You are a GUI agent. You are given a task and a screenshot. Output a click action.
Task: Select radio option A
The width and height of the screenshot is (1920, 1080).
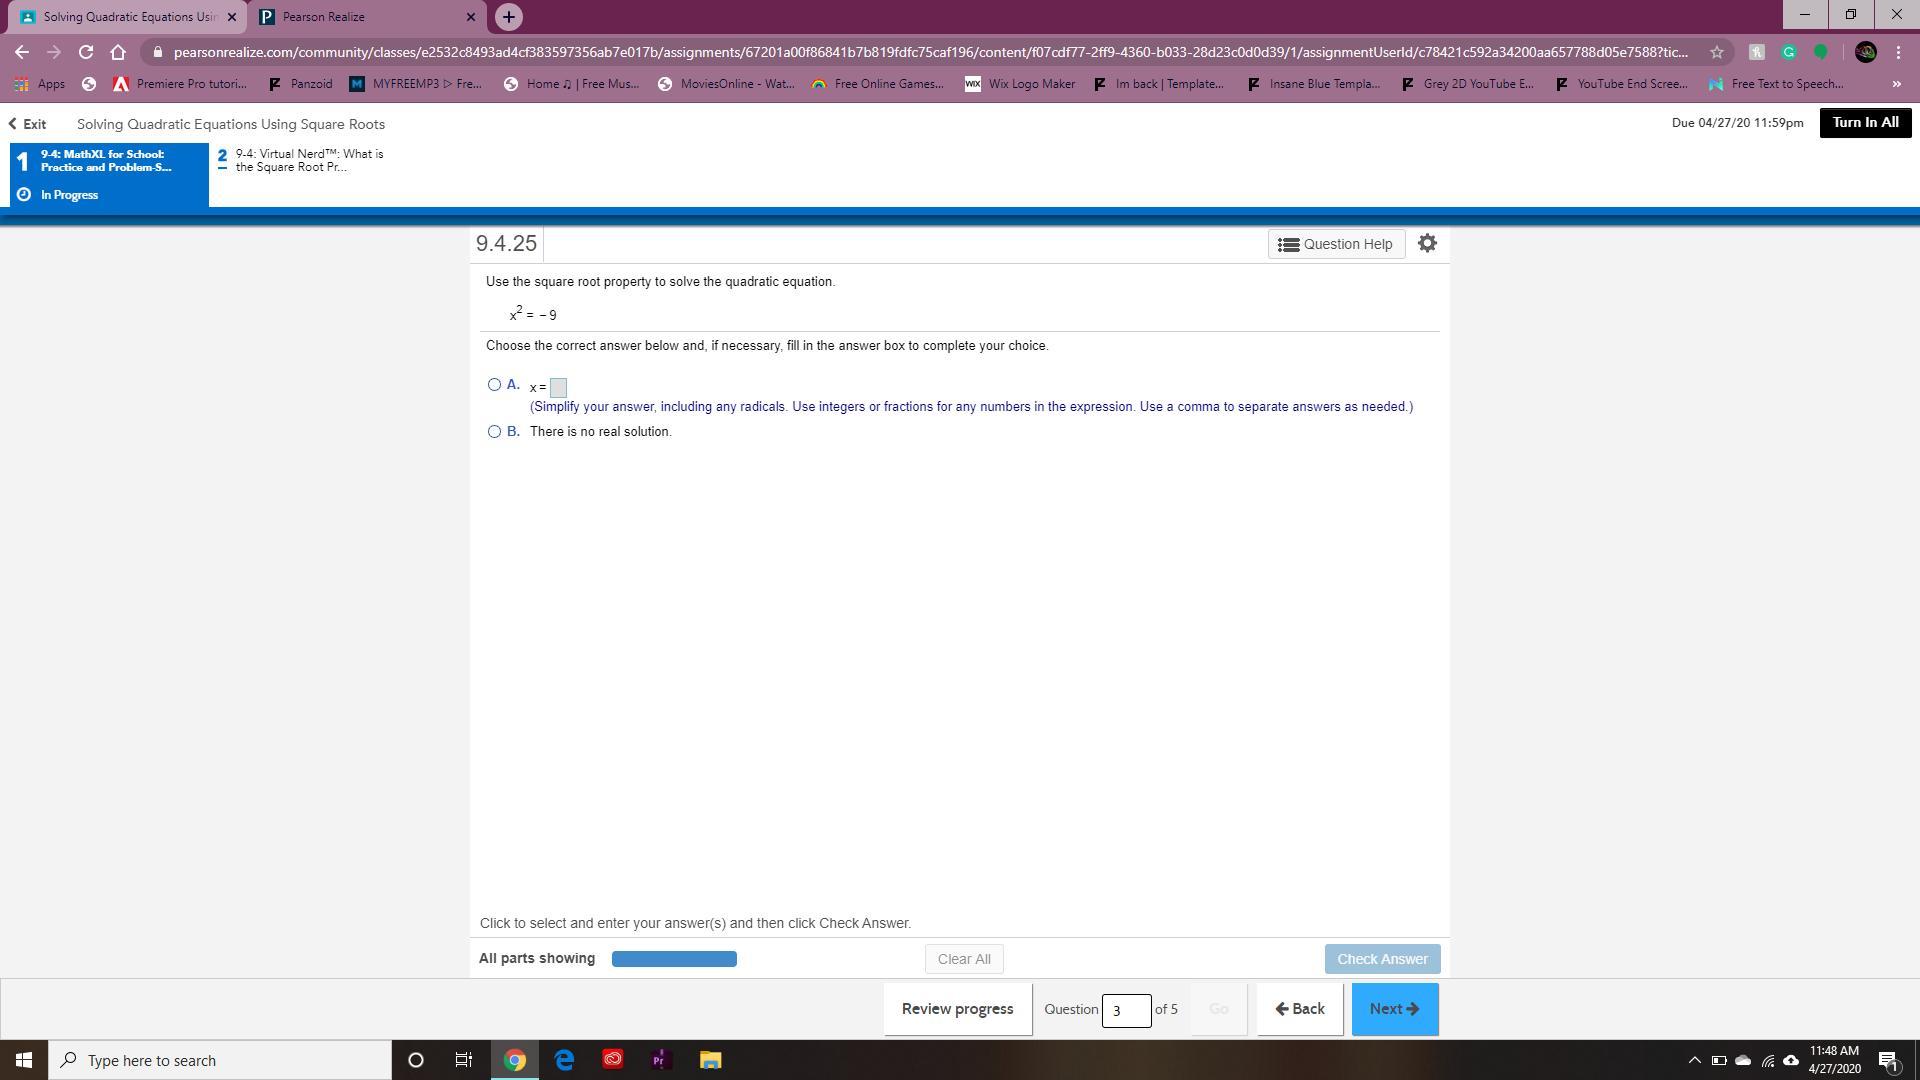(494, 385)
